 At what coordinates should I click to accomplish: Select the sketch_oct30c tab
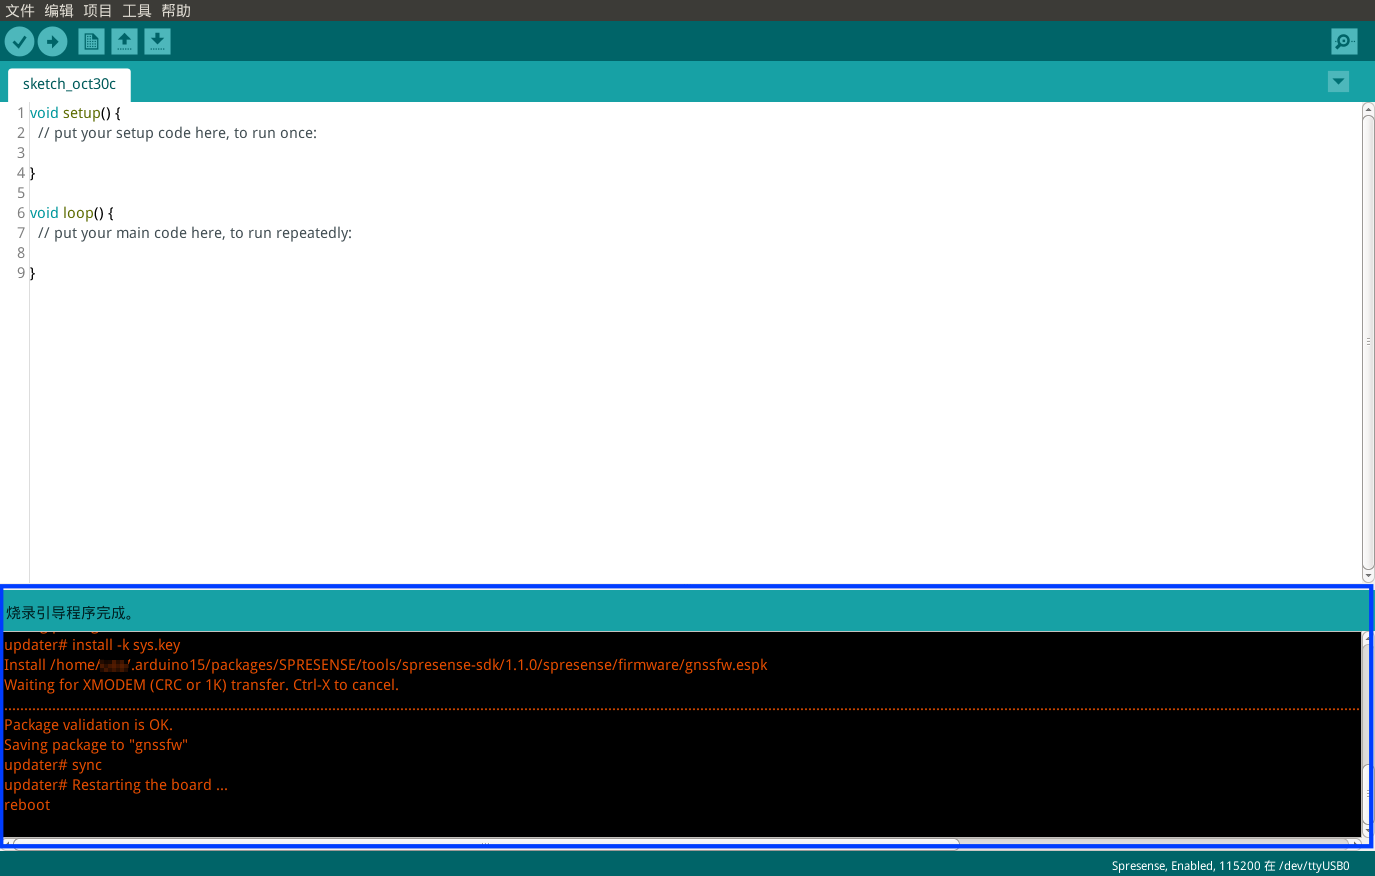pyautogui.click(x=69, y=84)
